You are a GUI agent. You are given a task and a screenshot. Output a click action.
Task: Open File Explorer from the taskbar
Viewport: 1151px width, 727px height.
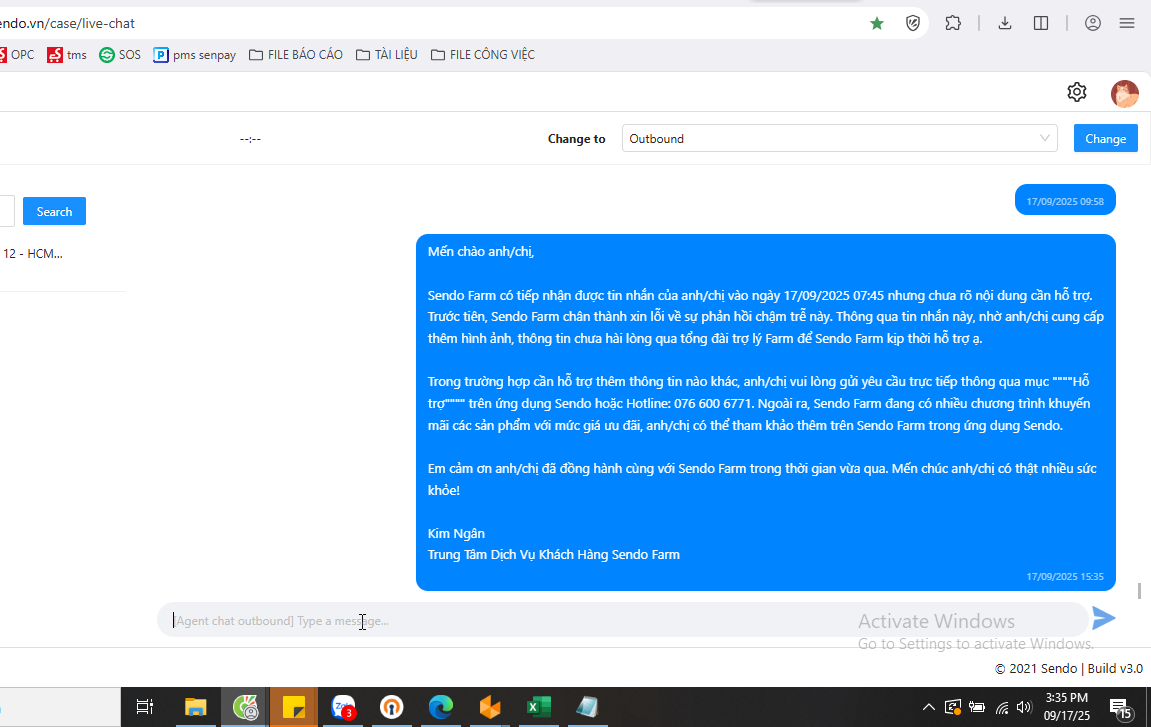pyautogui.click(x=195, y=706)
